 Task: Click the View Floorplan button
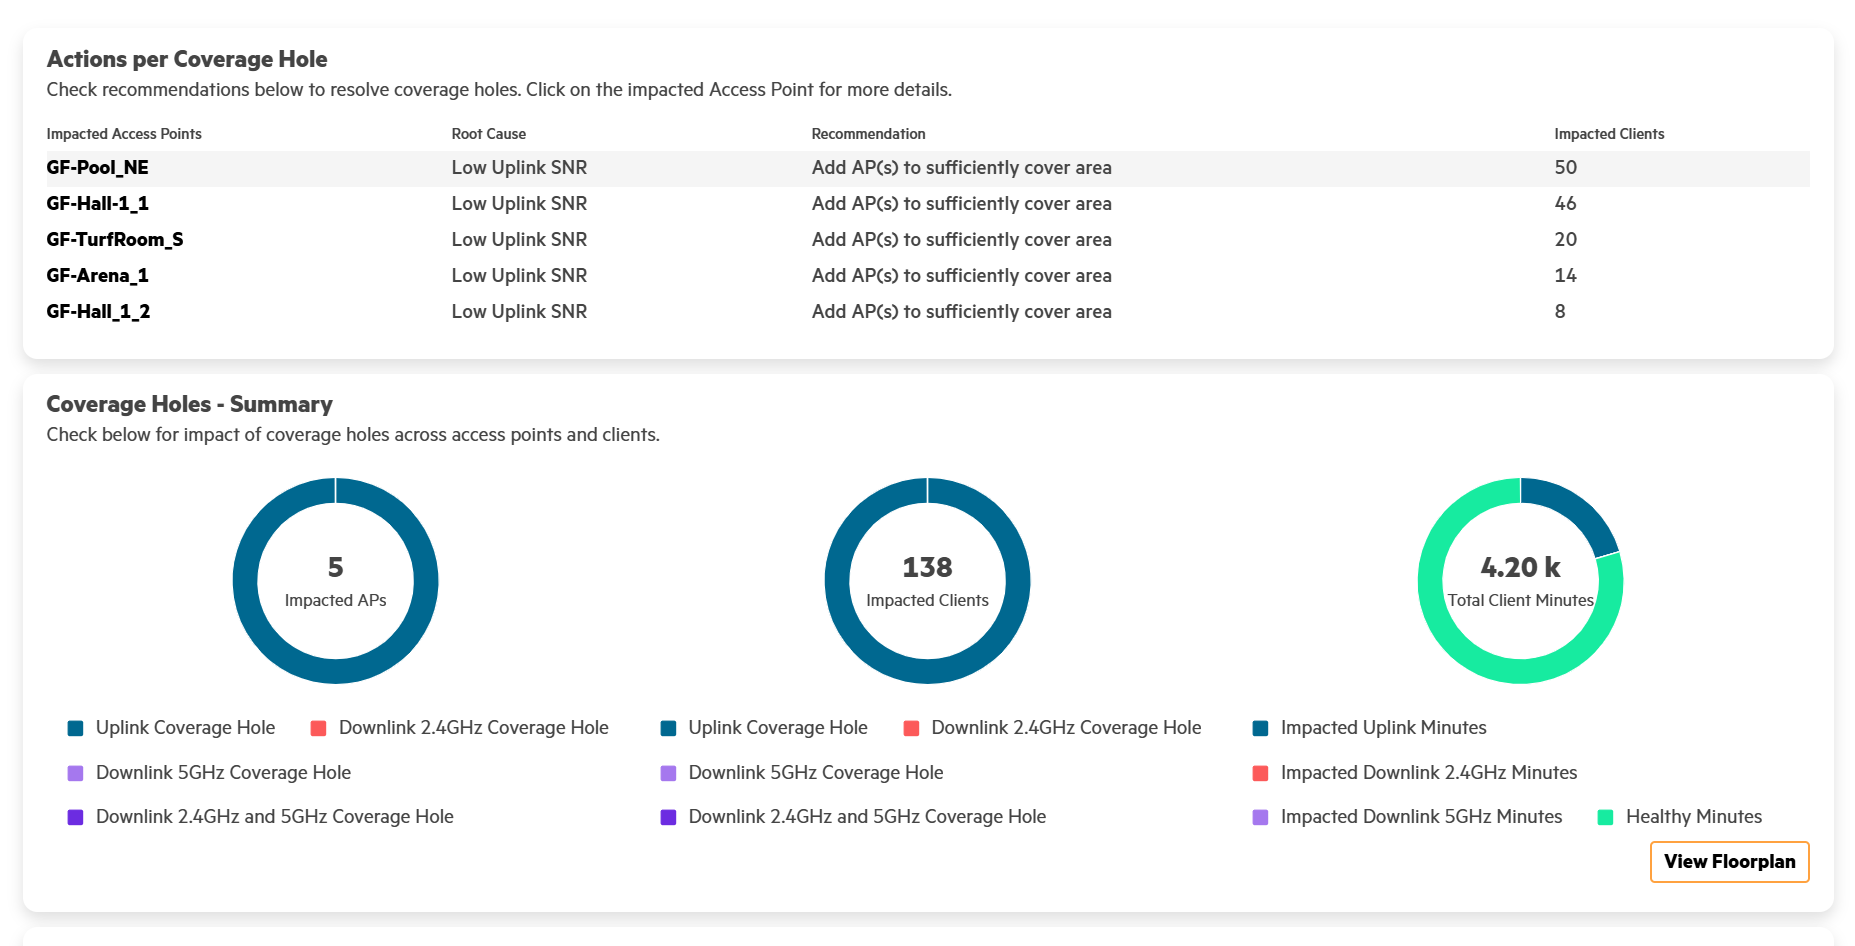(x=1728, y=862)
